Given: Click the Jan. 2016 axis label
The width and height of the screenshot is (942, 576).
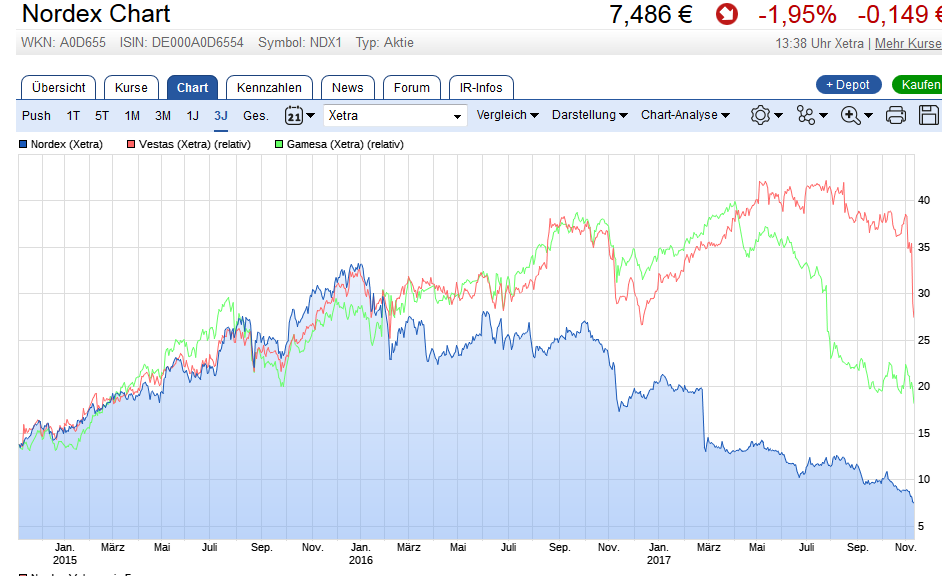Looking at the screenshot, I should pos(360,554).
